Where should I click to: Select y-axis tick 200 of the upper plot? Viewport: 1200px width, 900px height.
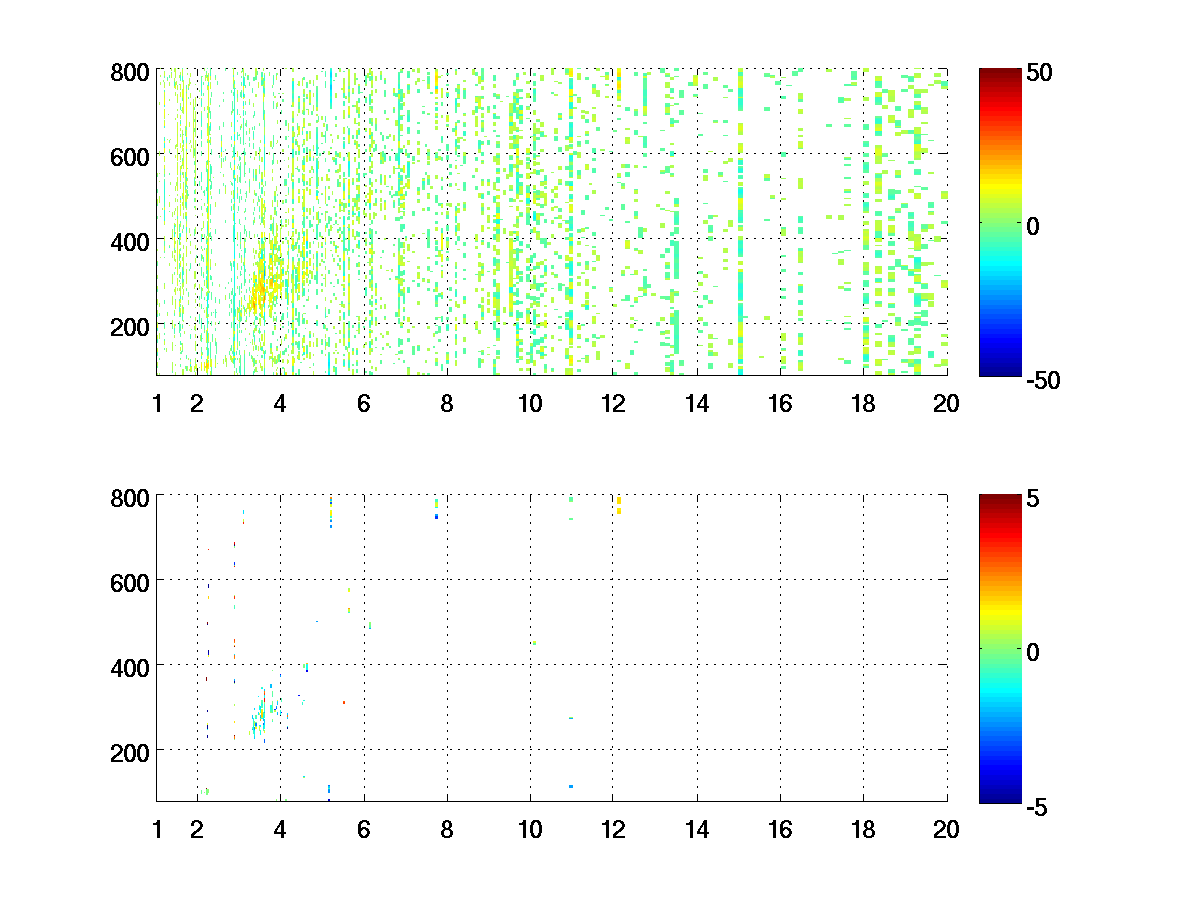[x=131, y=326]
